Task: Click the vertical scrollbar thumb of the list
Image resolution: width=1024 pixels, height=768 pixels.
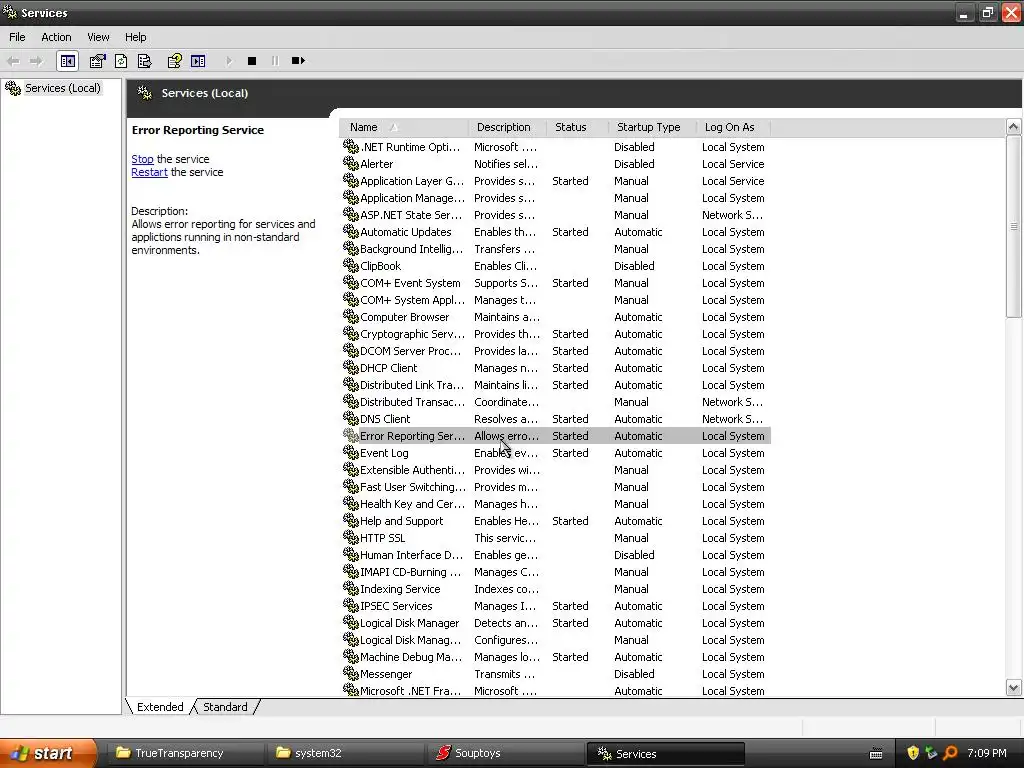Action: 1014,227
